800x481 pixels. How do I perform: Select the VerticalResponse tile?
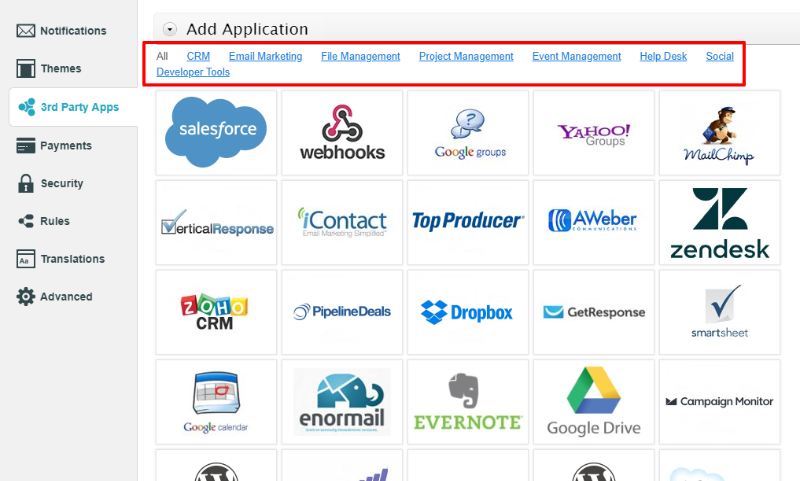[216, 222]
